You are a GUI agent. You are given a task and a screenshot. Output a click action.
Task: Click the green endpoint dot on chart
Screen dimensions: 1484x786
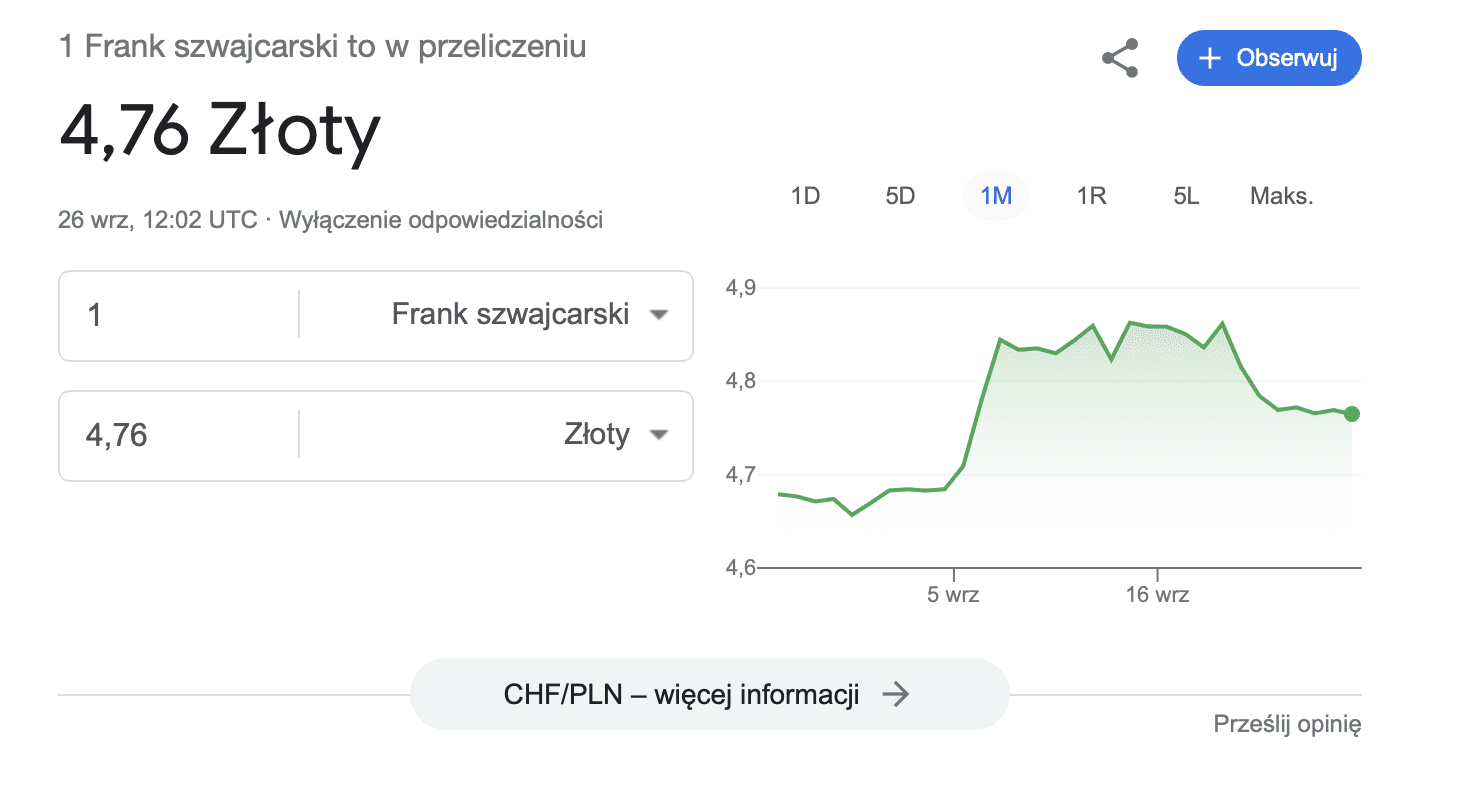tap(1351, 414)
